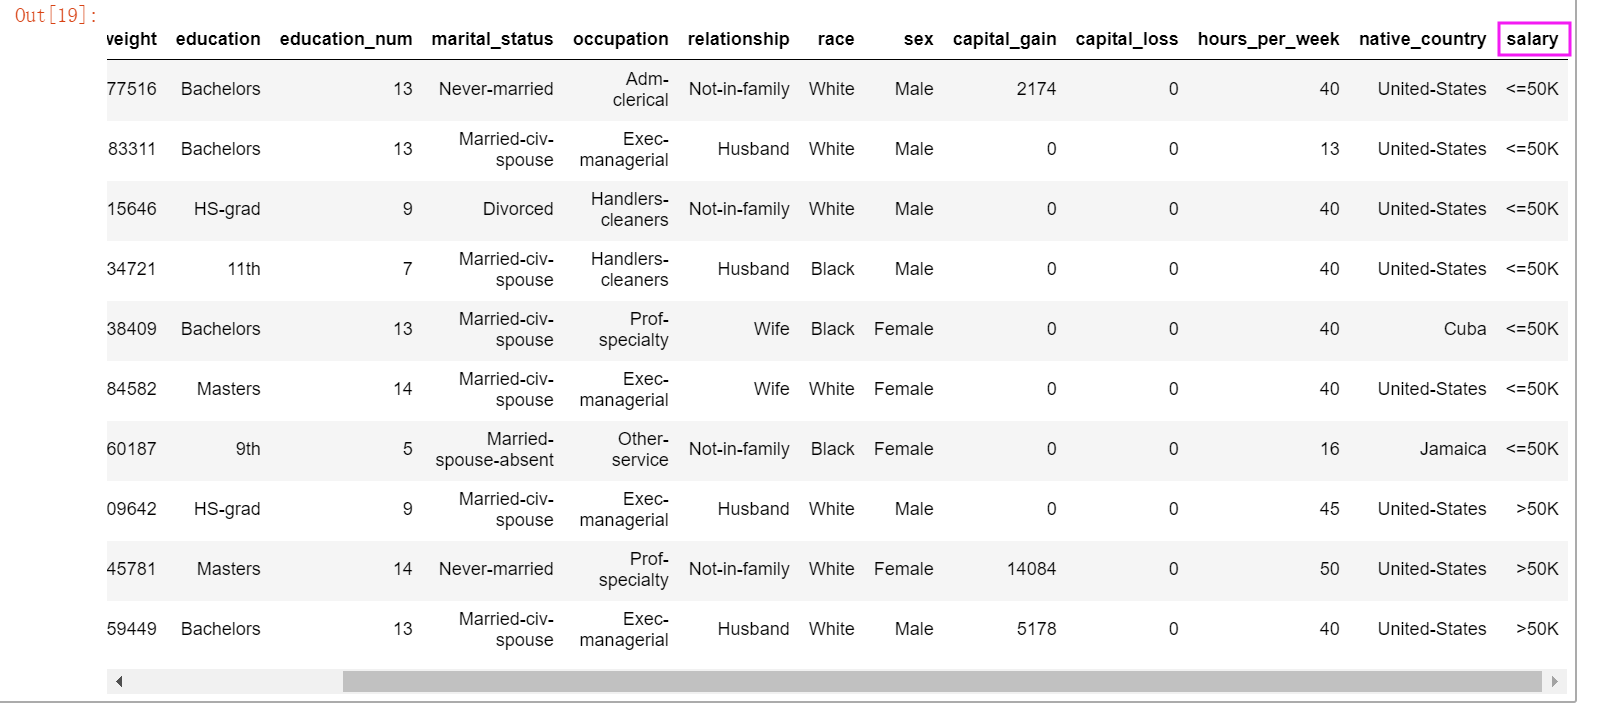Image resolution: width=1597 pixels, height=712 pixels.
Task: Click the Adm-clerical occupation cell
Action: pyautogui.click(x=640, y=89)
